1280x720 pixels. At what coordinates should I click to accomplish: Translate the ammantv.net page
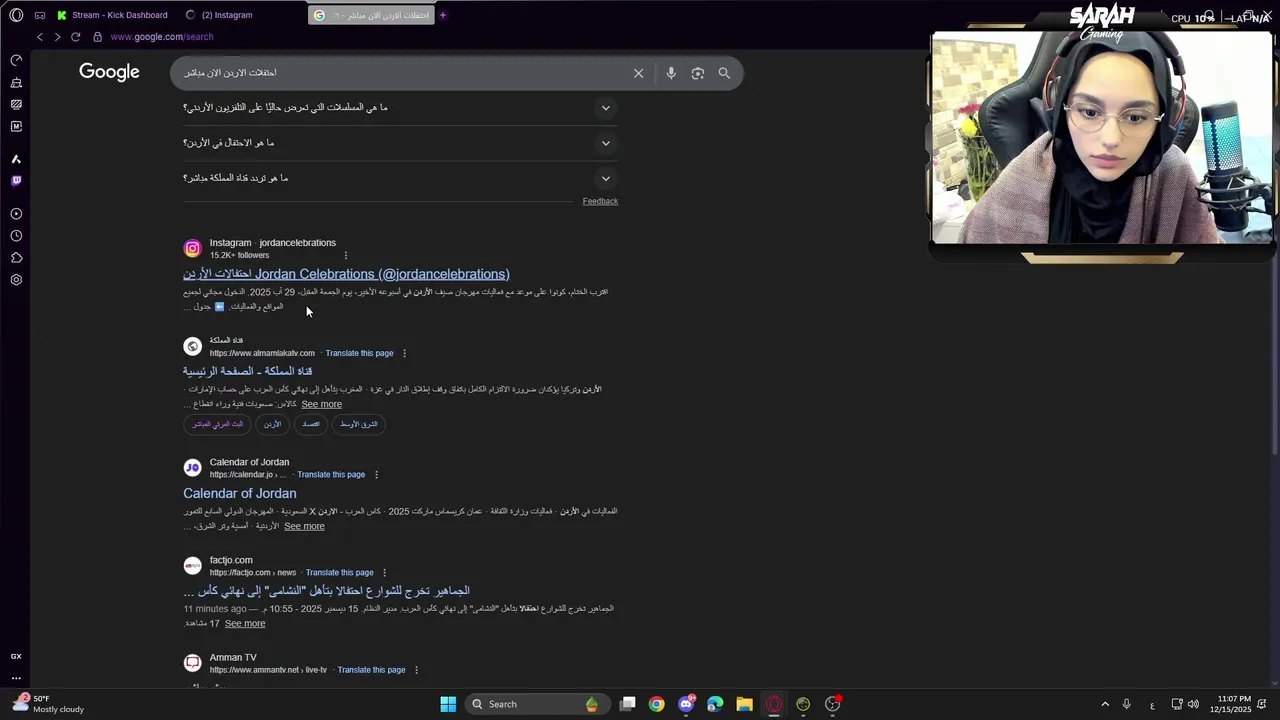coord(371,670)
